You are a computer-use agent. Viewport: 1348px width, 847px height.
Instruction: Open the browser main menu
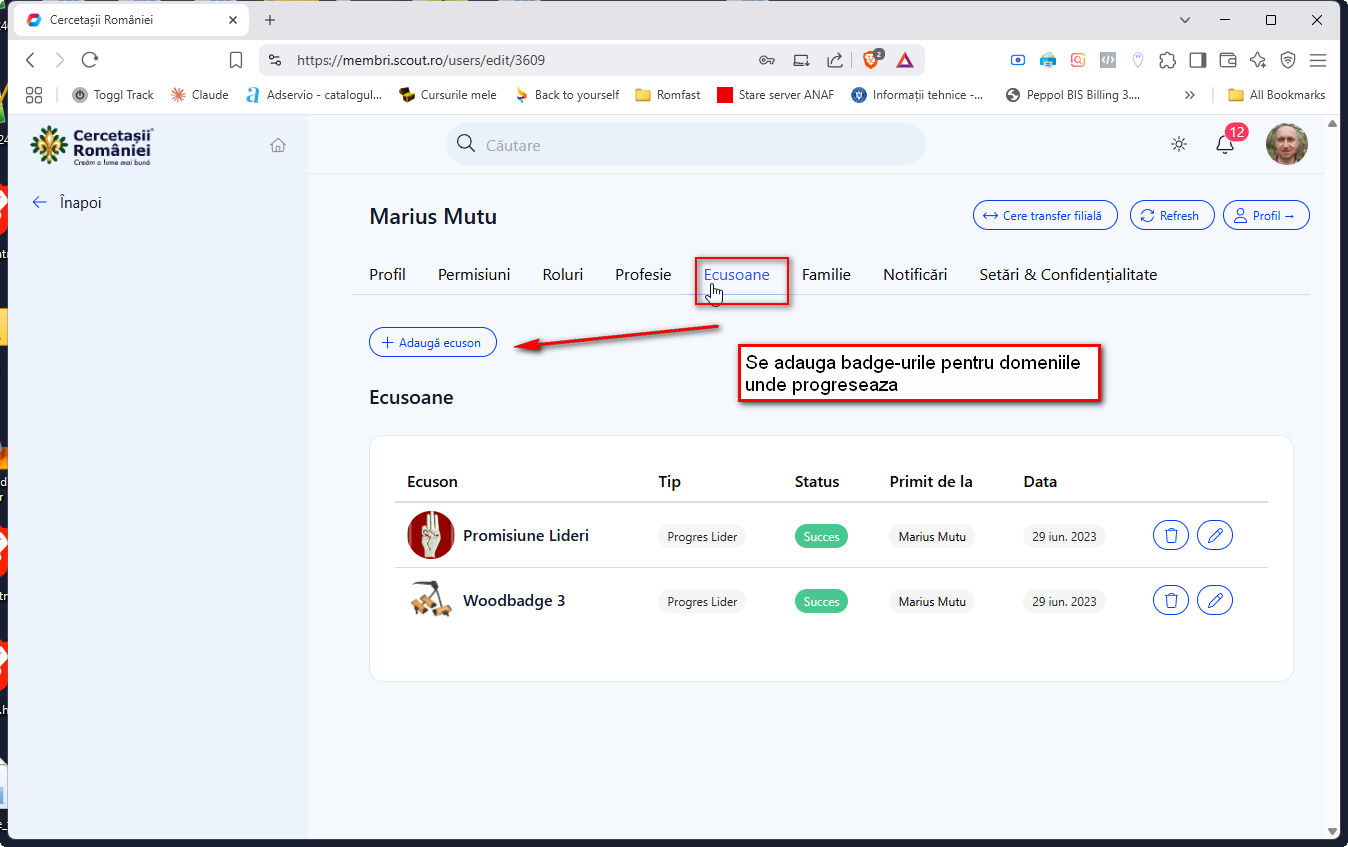pyautogui.click(x=1318, y=60)
